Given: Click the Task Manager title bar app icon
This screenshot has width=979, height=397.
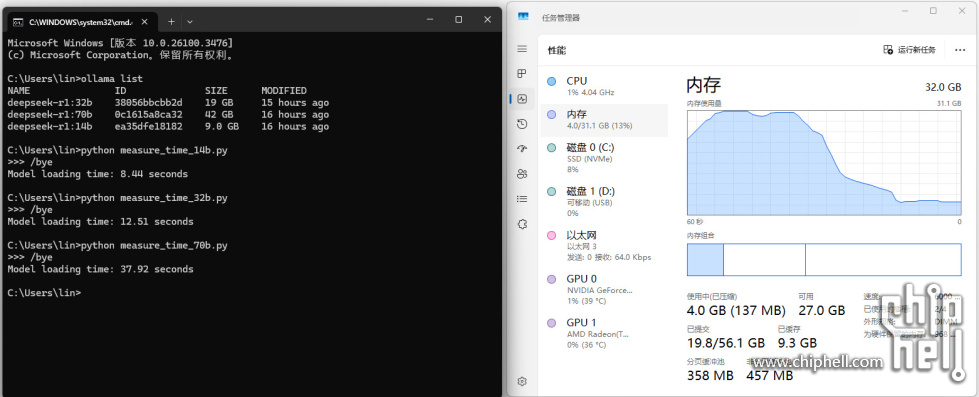Looking at the screenshot, I should [523, 17].
